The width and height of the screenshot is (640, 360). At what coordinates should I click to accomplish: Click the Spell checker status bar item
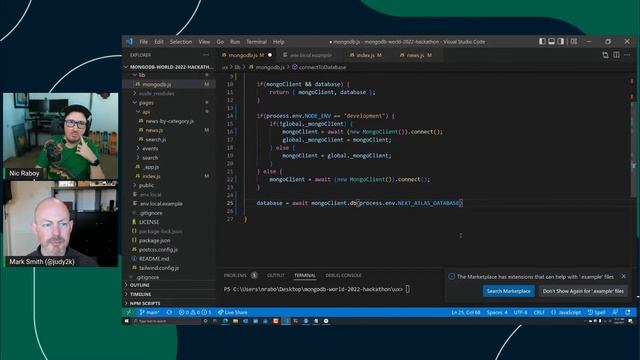[x=596, y=312]
